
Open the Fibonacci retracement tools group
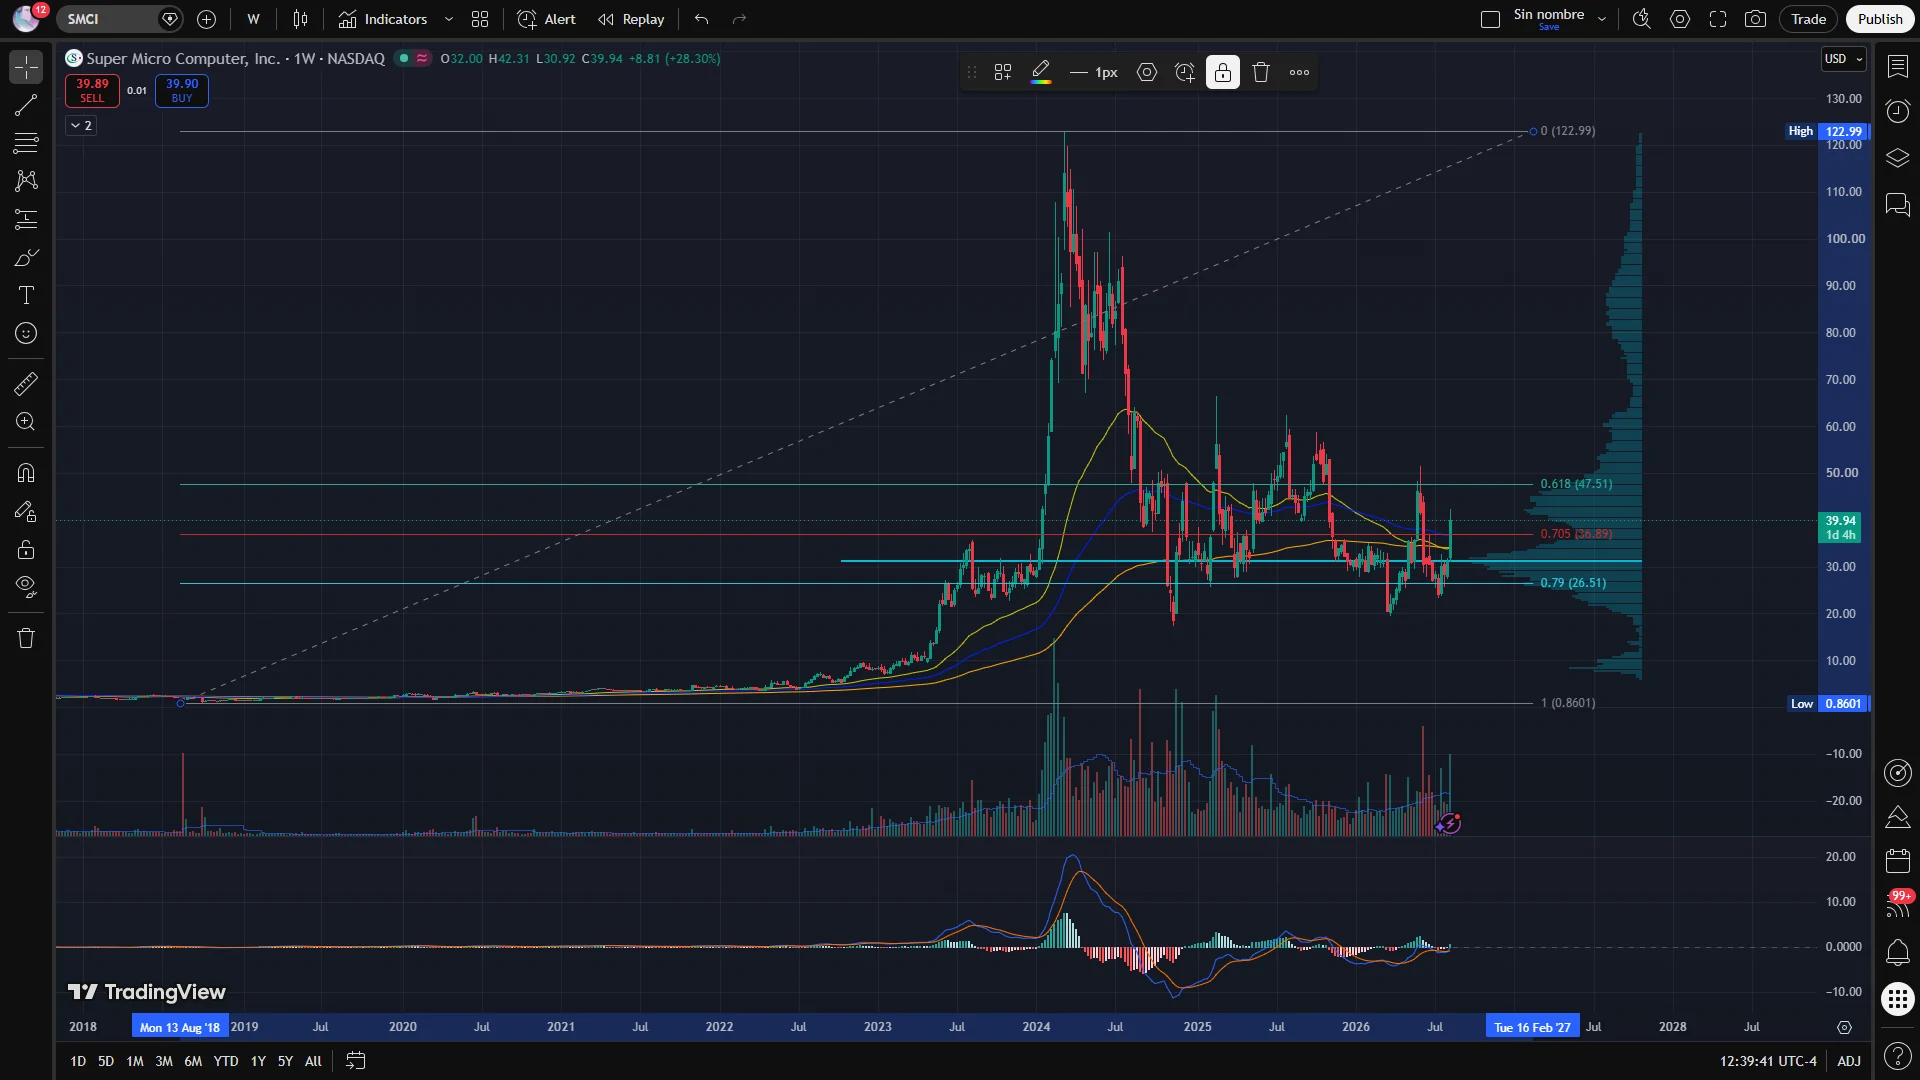(26, 143)
